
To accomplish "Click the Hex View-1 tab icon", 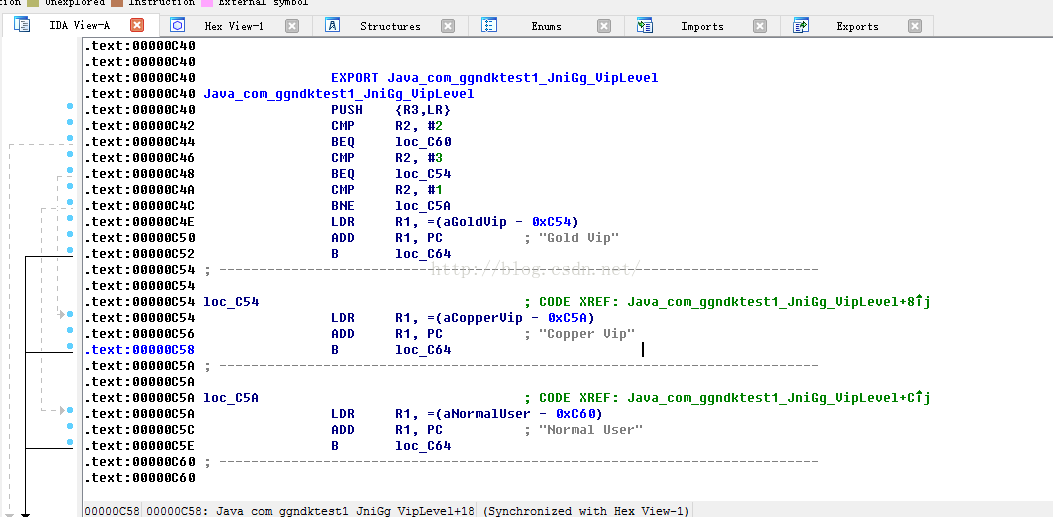I will click(177, 26).
